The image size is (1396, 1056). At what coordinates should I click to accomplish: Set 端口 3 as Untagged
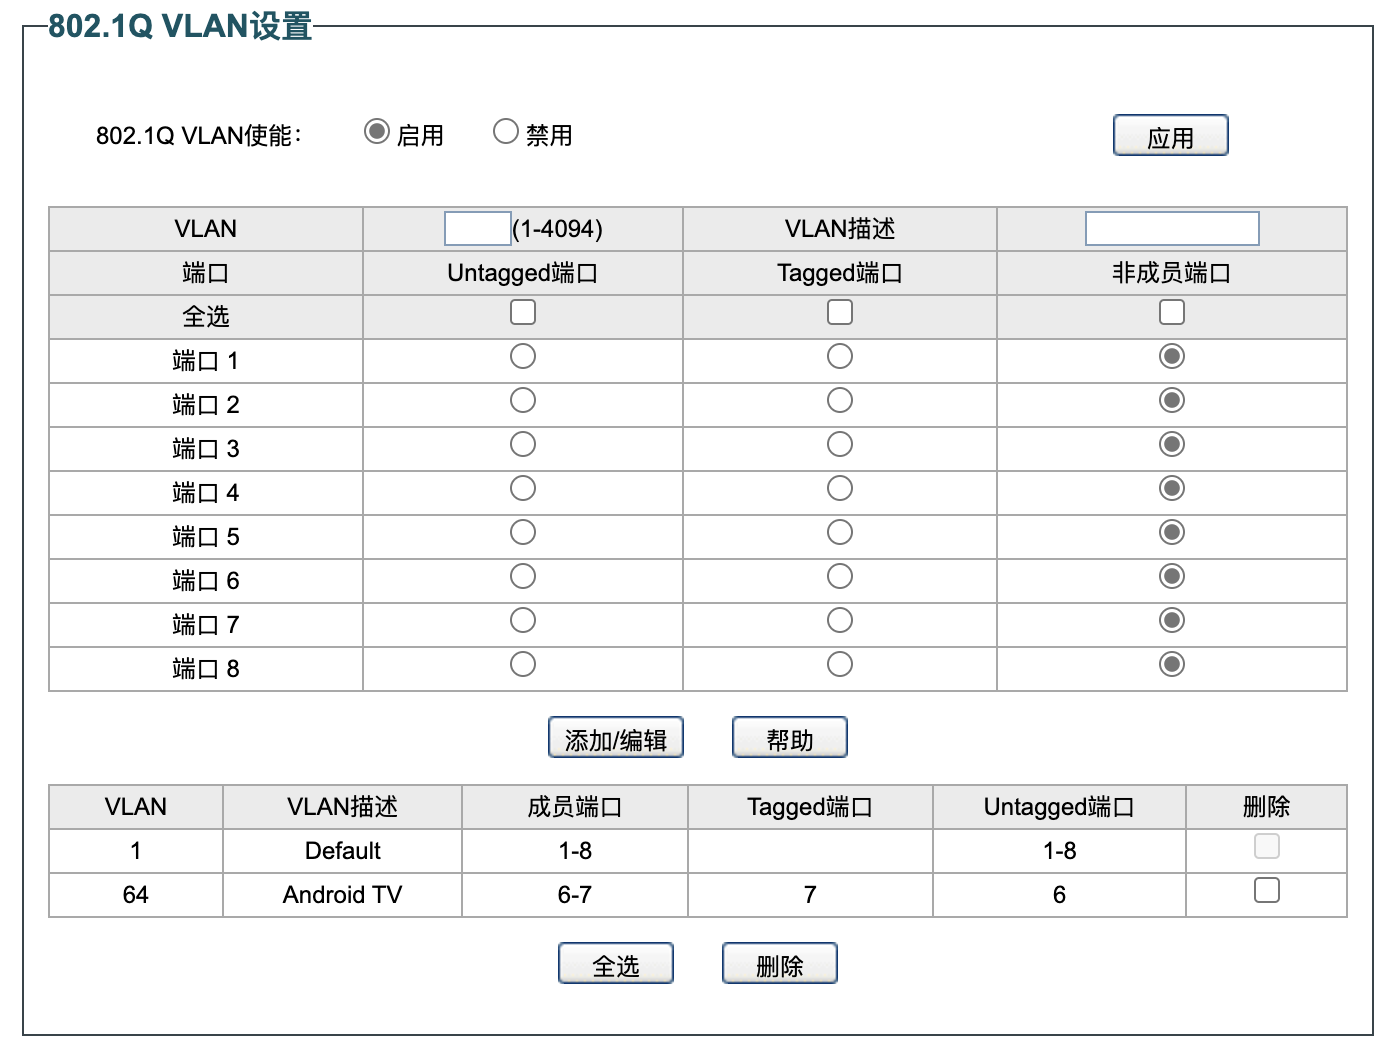pyautogui.click(x=523, y=445)
